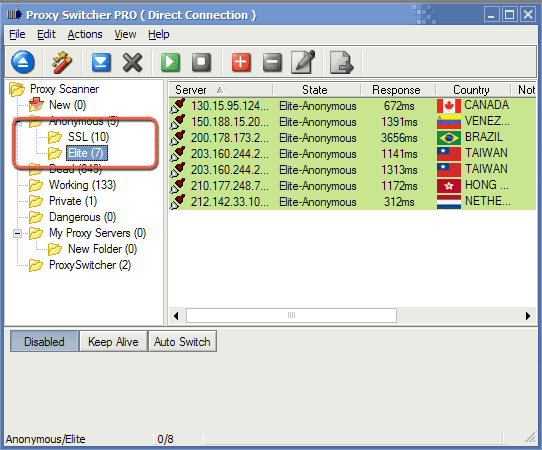Start proxy test with green play icon
The height and width of the screenshot is (450, 542).
click(170, 63)
